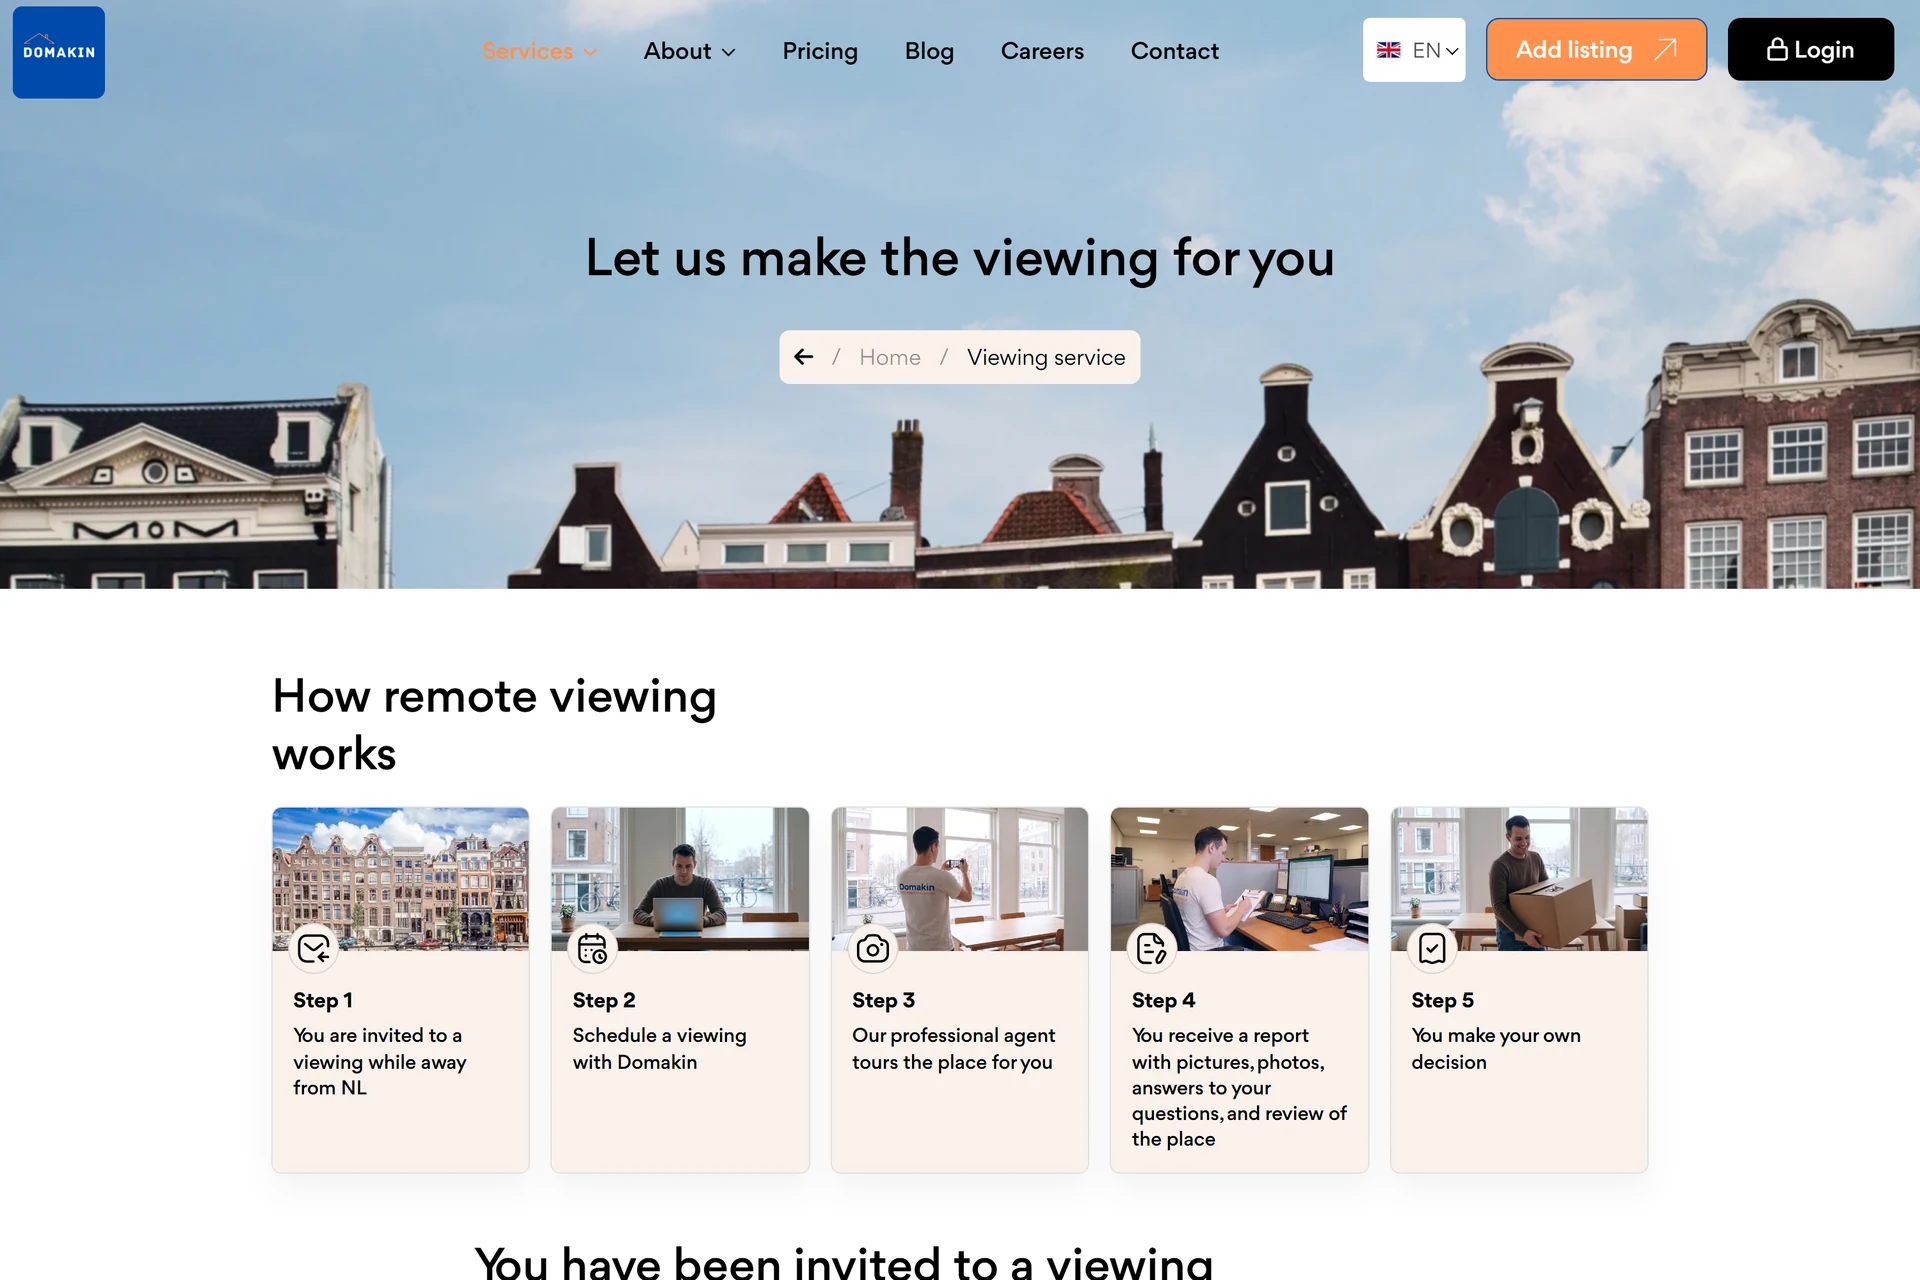
Task: Open the Contact page
Action: coord(1174,51)
